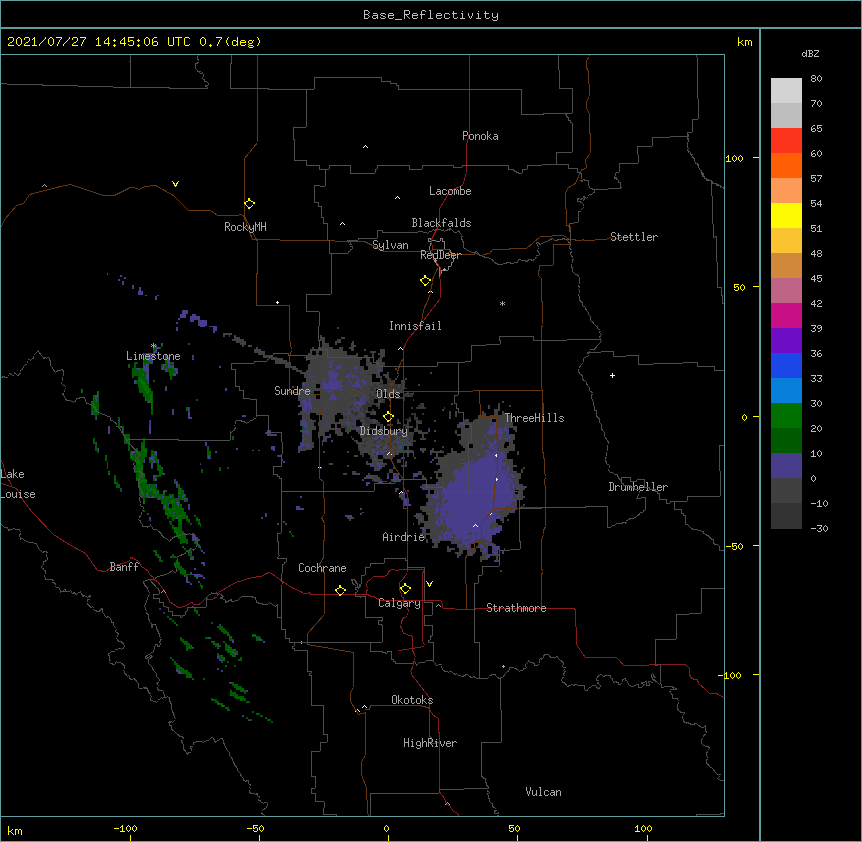
Task: Select the red 65–60 dBZ legend swatch
Action: click(786, 141)
